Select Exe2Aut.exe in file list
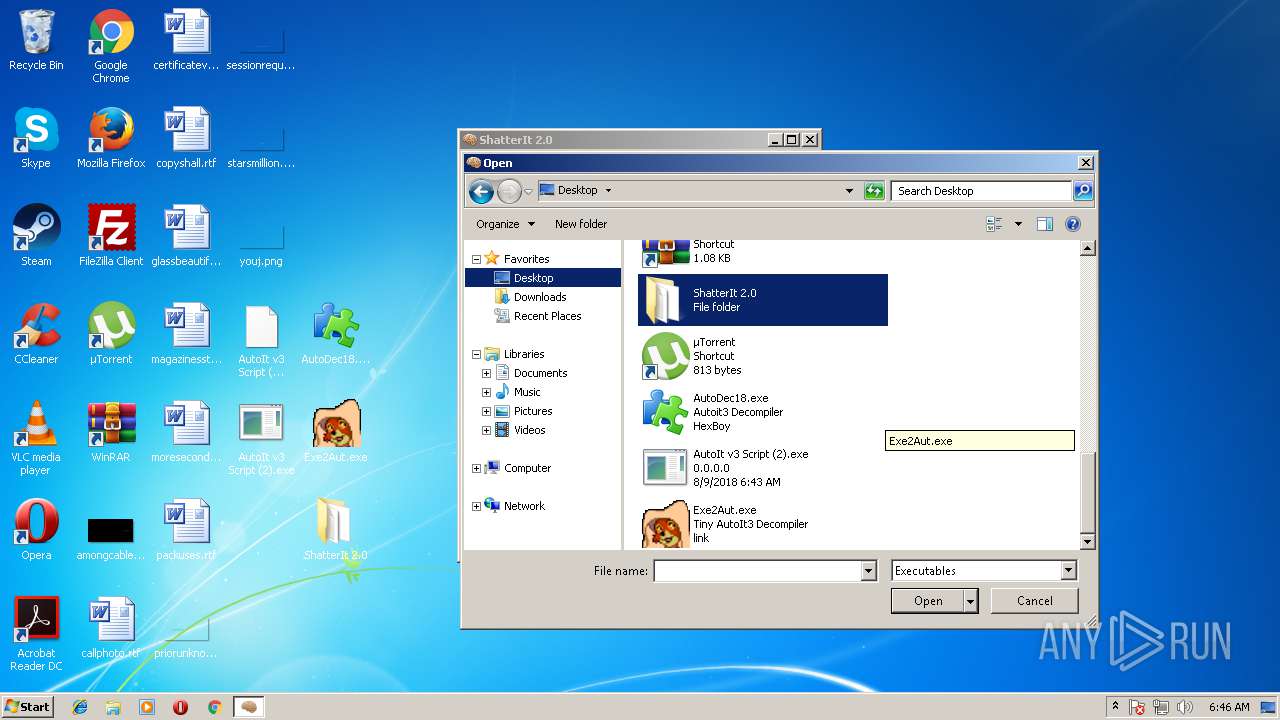 coord(762,524)
